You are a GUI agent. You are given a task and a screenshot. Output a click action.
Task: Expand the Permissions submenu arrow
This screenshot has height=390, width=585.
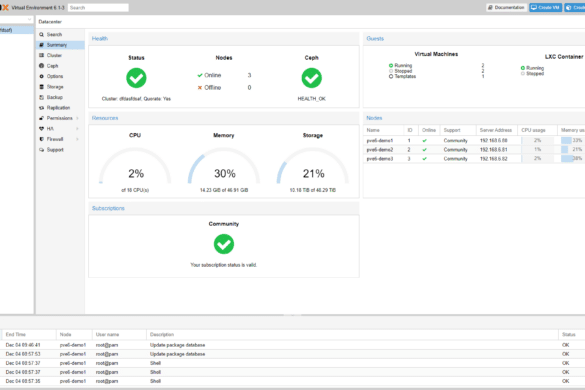(78, 118)
